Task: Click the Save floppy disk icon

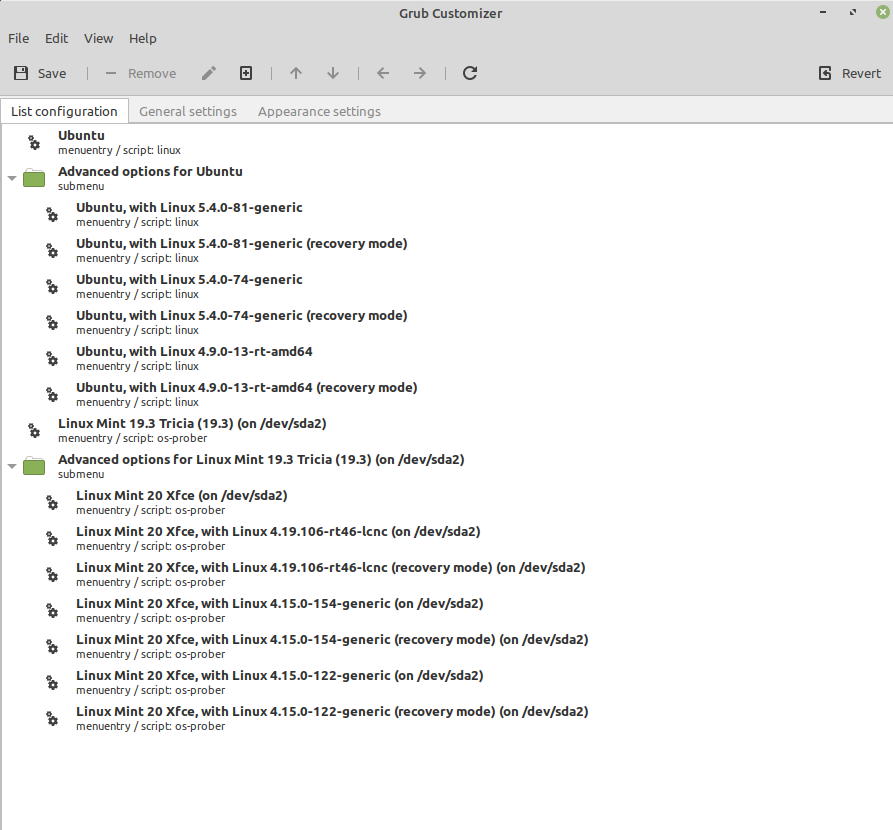Action: click(x=21, y=73)
